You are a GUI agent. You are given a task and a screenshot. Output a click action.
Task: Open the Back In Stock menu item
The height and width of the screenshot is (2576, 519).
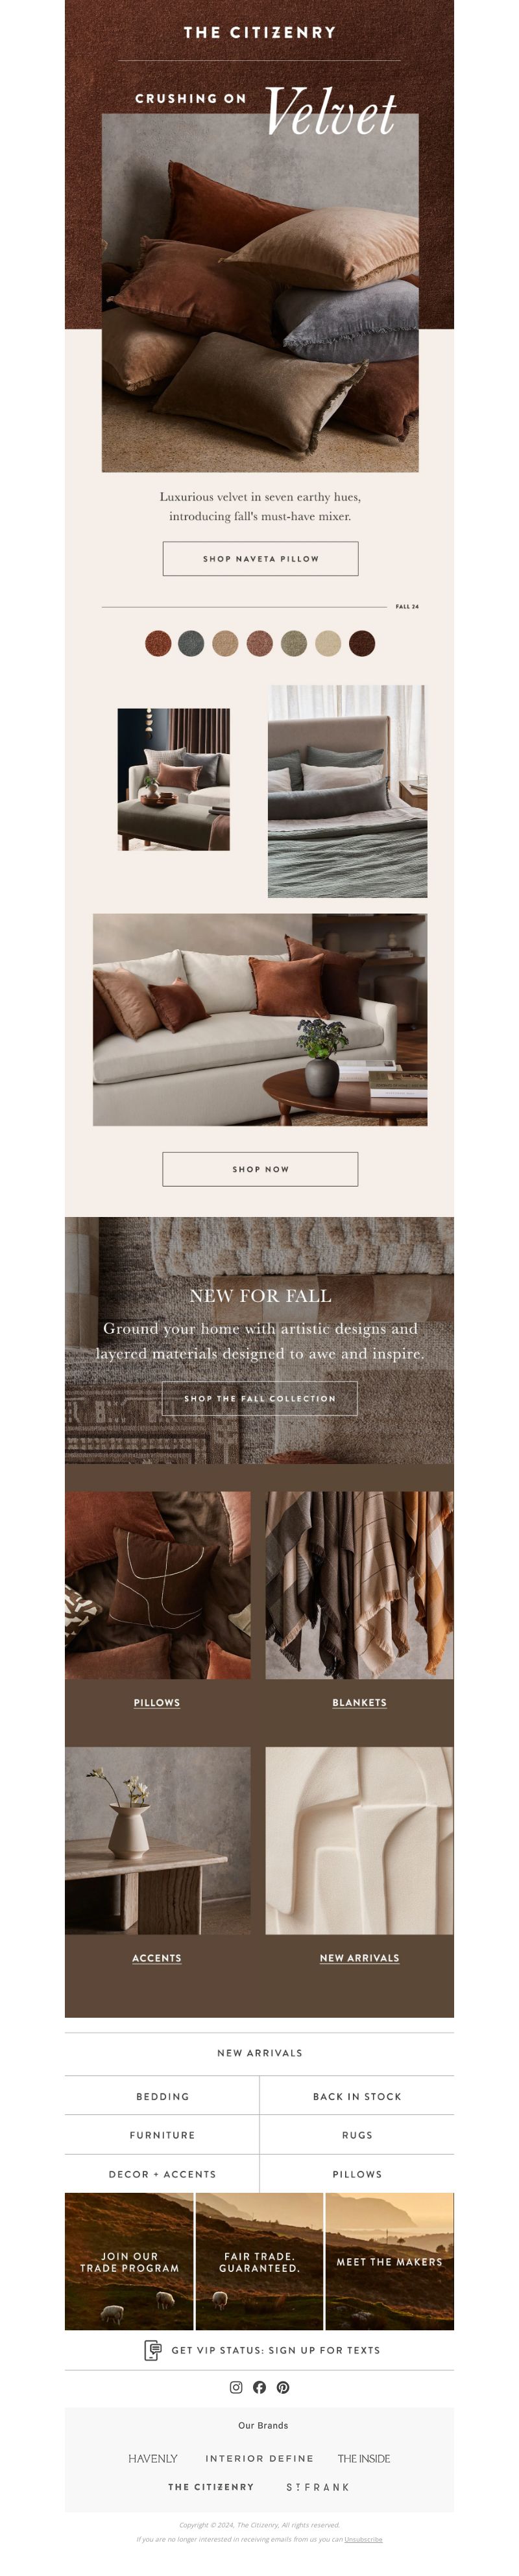[357, 2096]
